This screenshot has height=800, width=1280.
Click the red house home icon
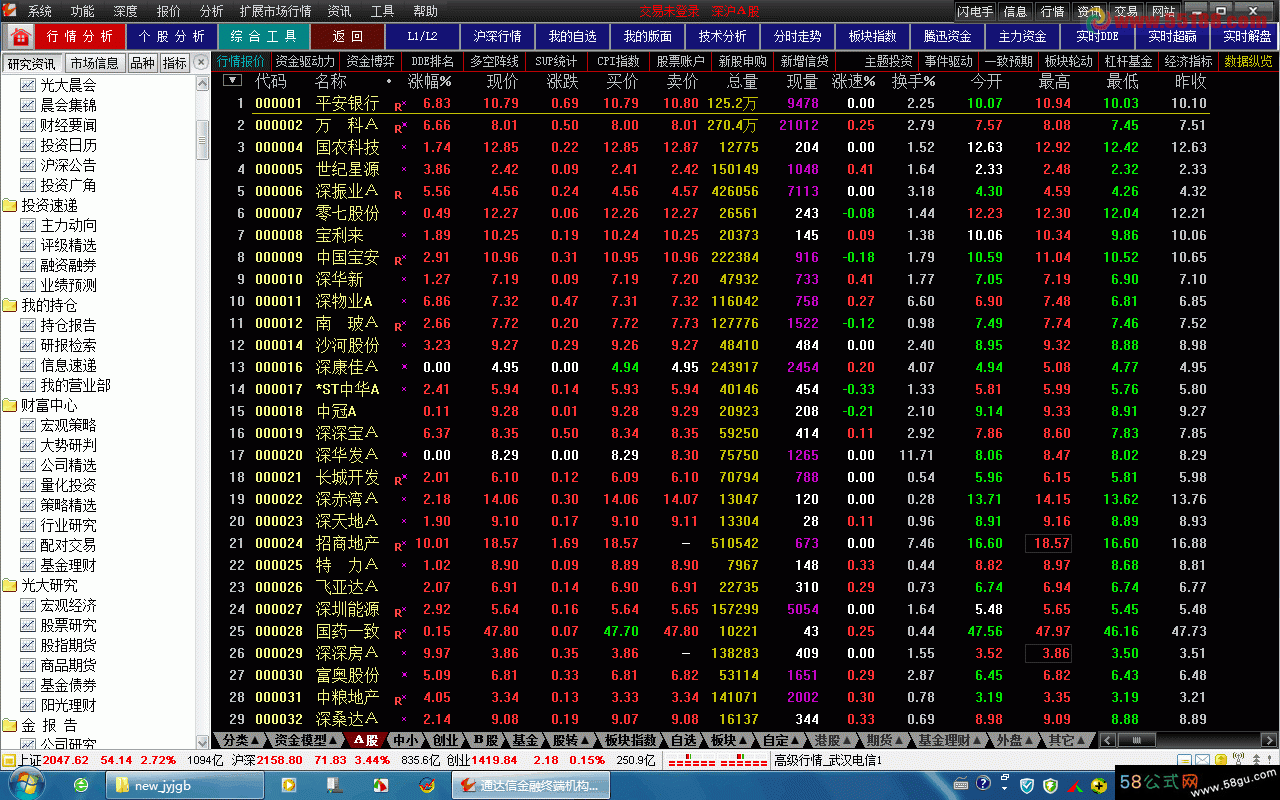pos(18,36)
